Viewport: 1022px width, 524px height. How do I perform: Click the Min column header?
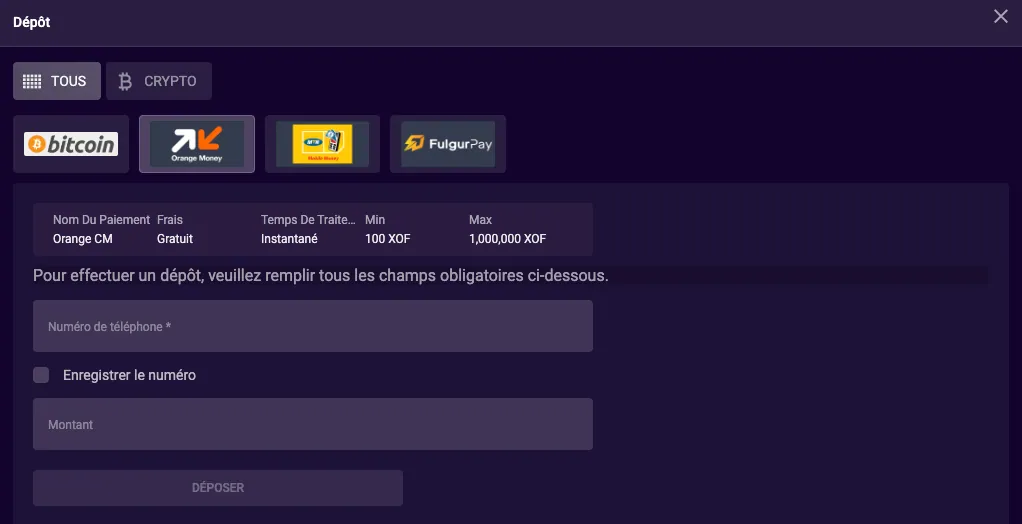click(375, 220)
